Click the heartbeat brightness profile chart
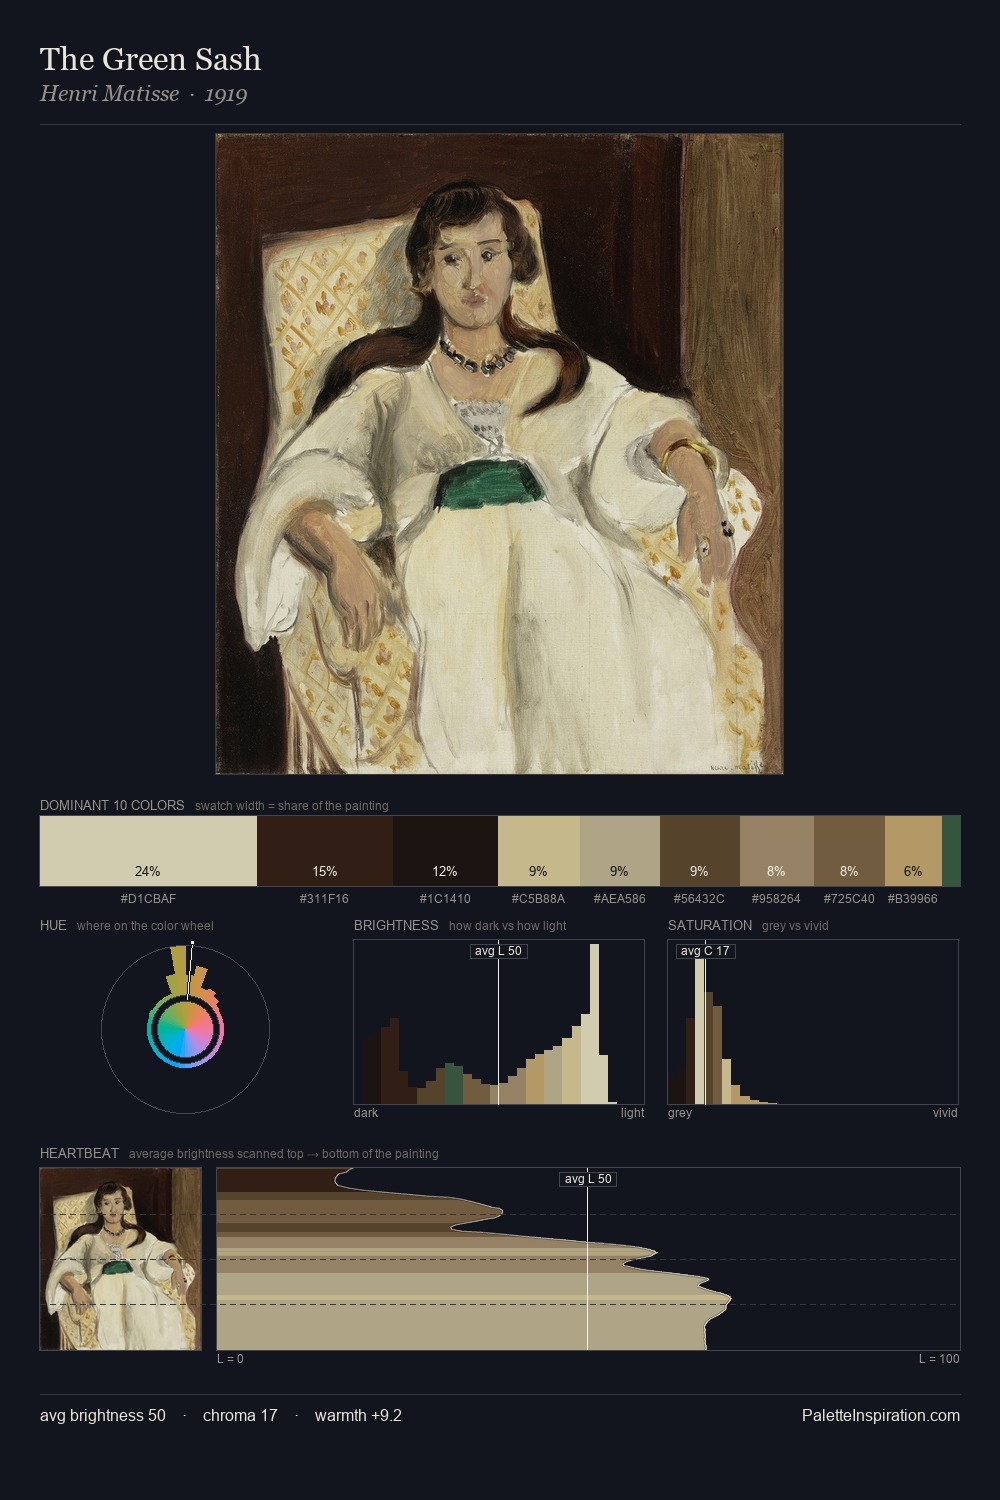 click(589, 1259)
